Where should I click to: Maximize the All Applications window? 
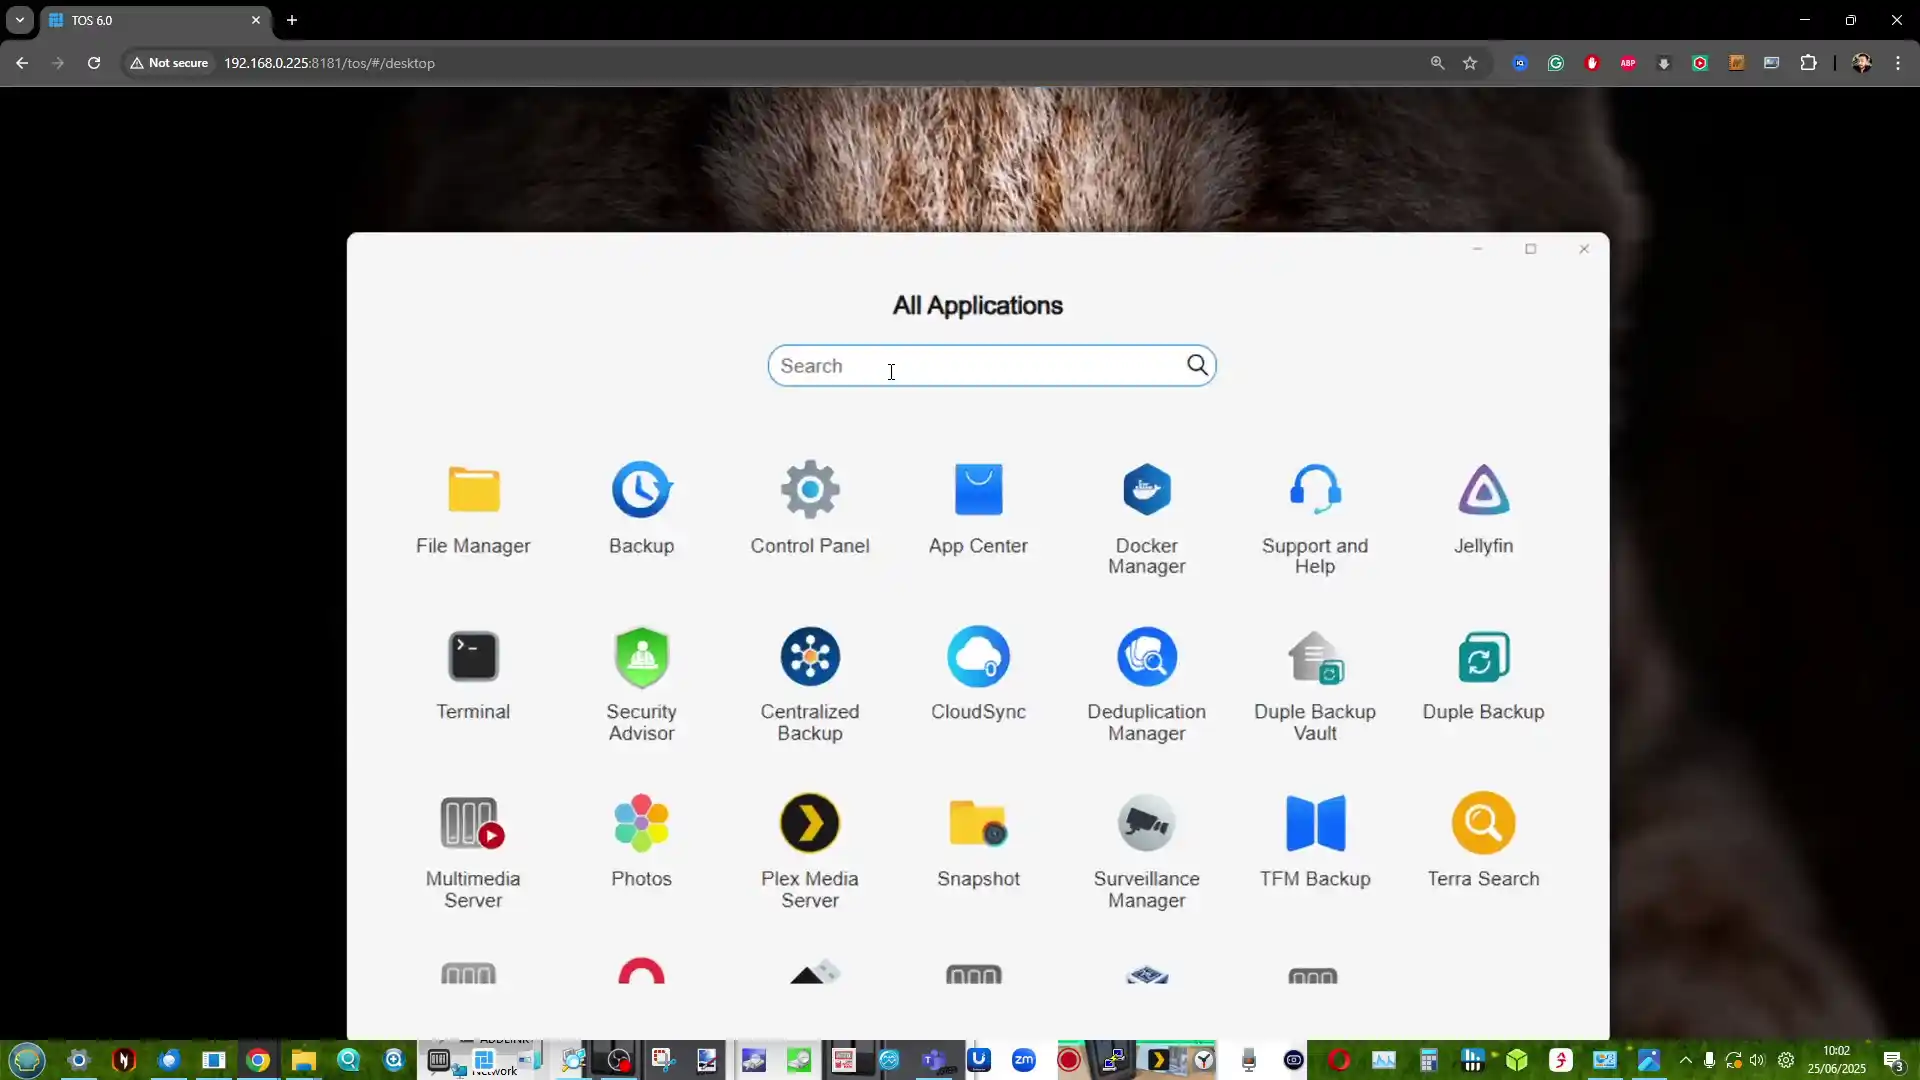click(x=1530, y=249)
